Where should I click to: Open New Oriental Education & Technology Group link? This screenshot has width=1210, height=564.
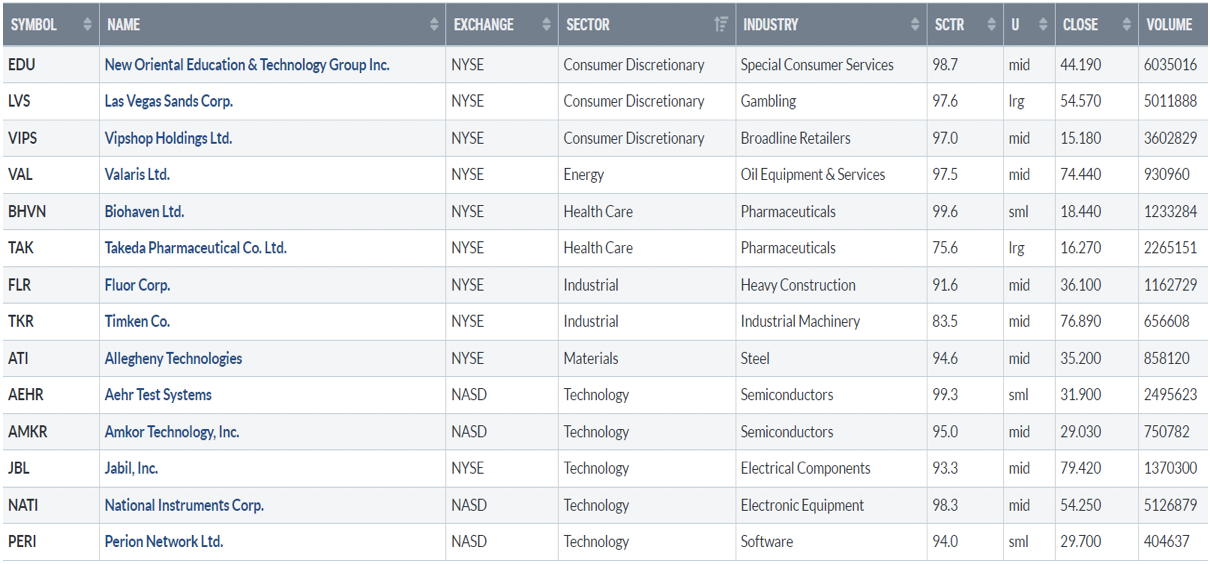pyautogui.click(x=247, y=65)
